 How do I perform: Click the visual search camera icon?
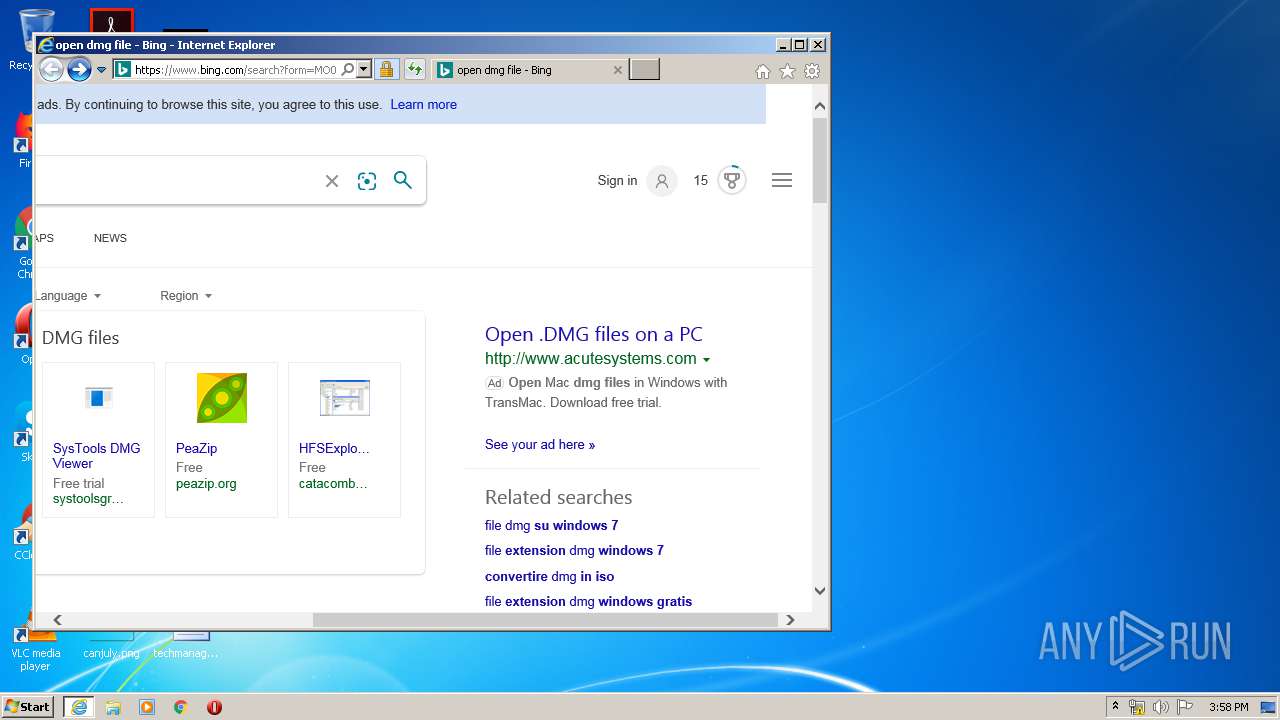(367, 181)
